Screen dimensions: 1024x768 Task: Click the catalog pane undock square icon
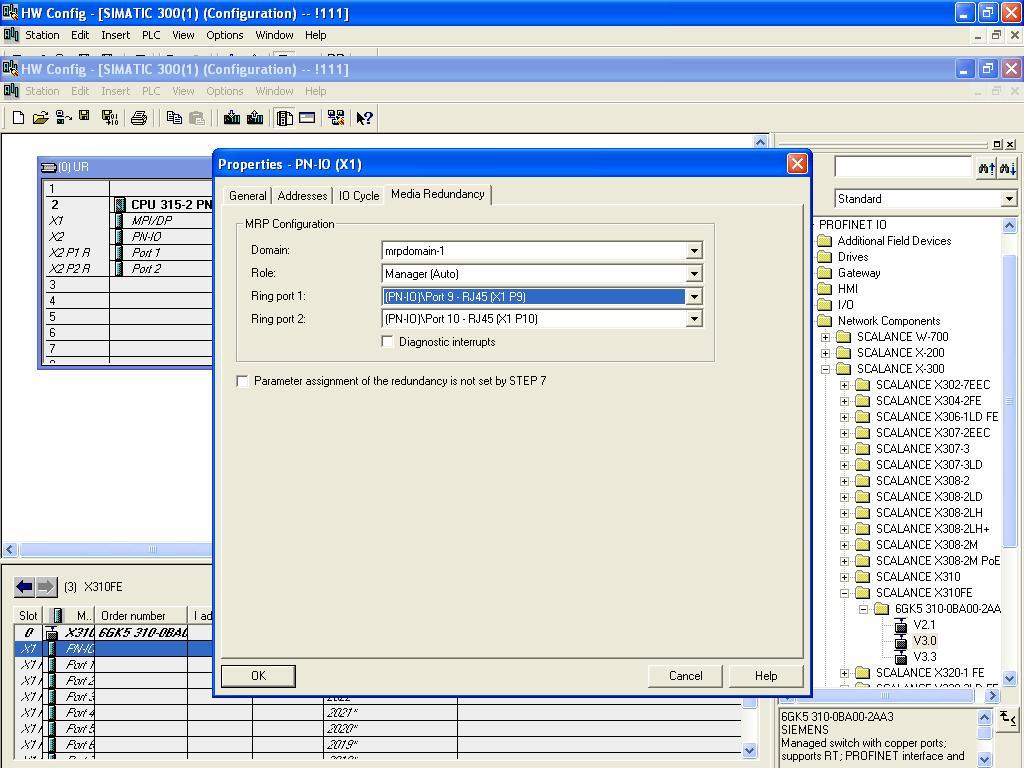click(997, 144)
